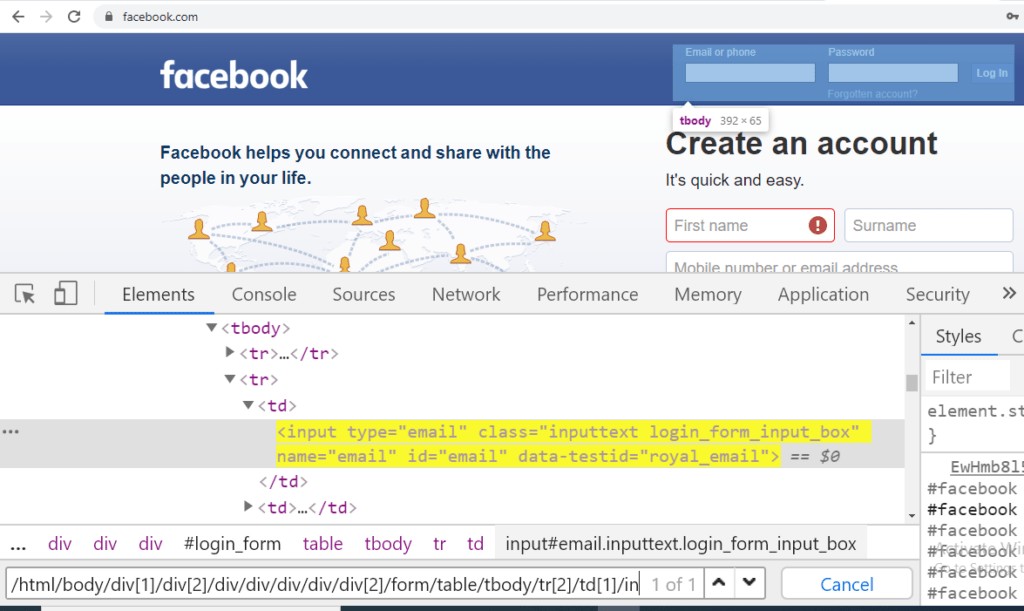Open the Network panel
Screen dimensions: 1024x611
point(465,293)
